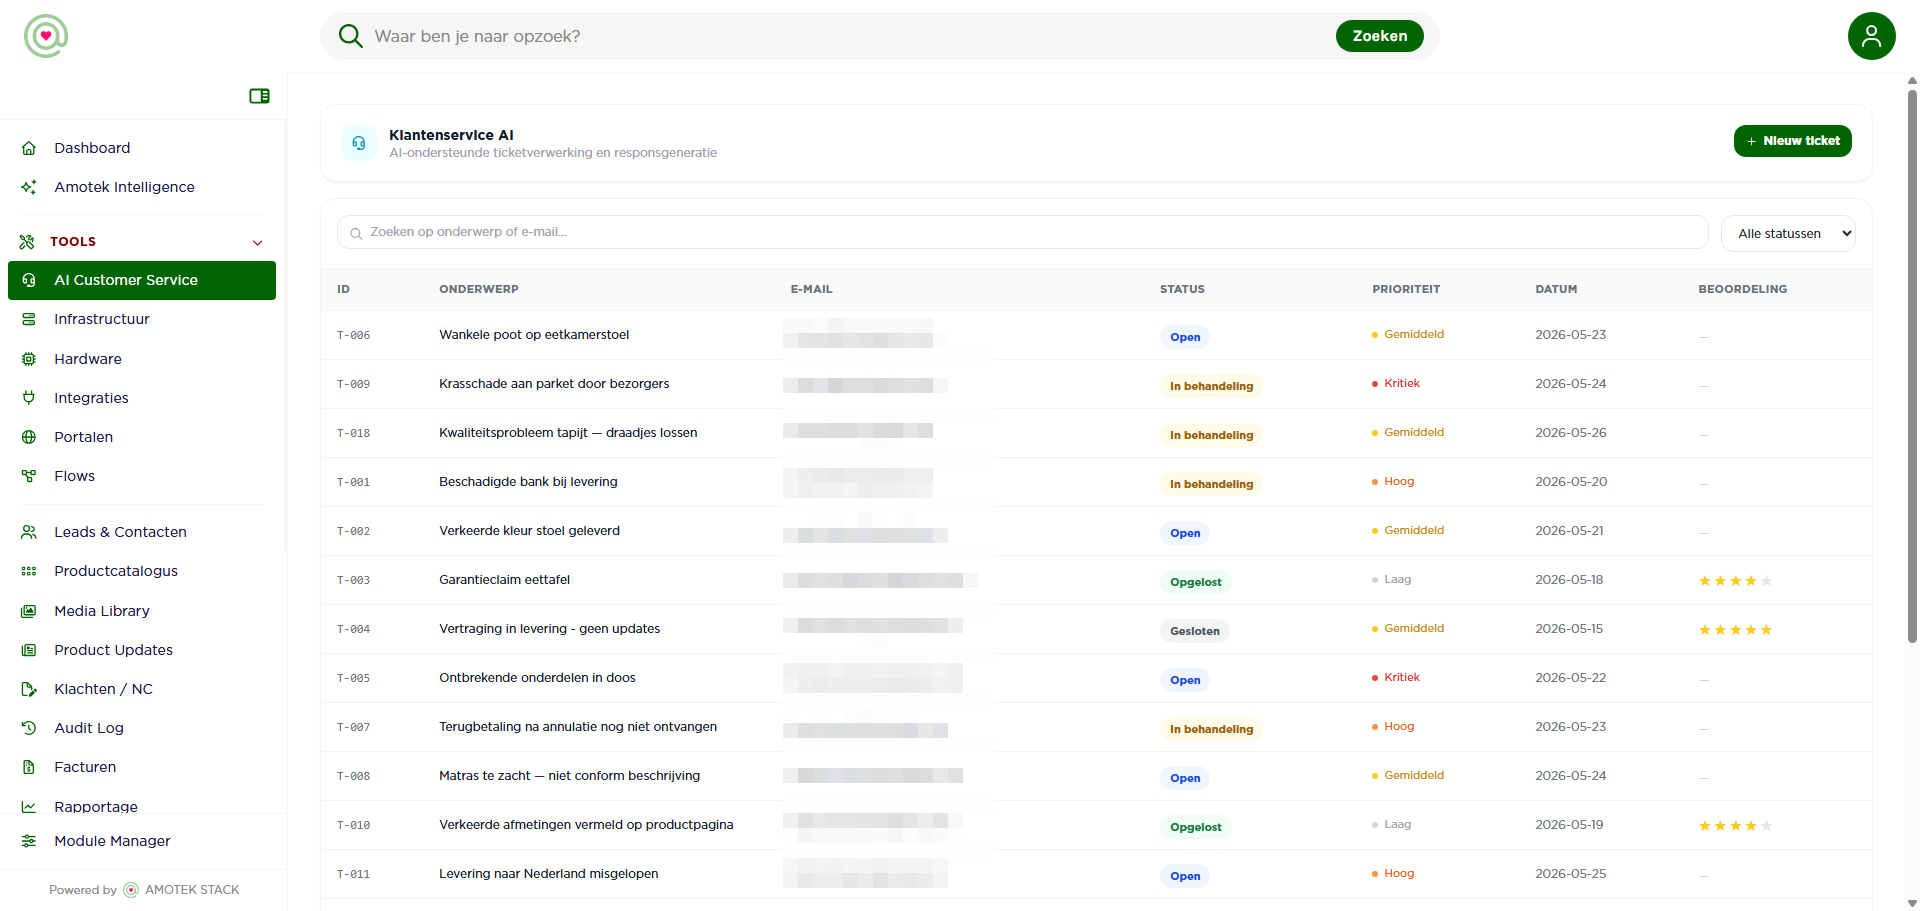Click the Facturen document icon

click(29, 767)
